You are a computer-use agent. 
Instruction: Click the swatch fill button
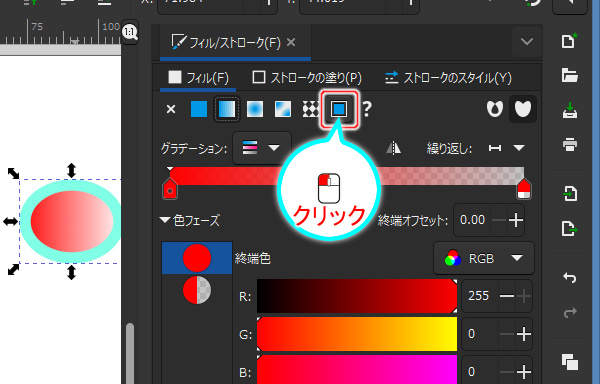pyautogui.click(x=339, y=109)
